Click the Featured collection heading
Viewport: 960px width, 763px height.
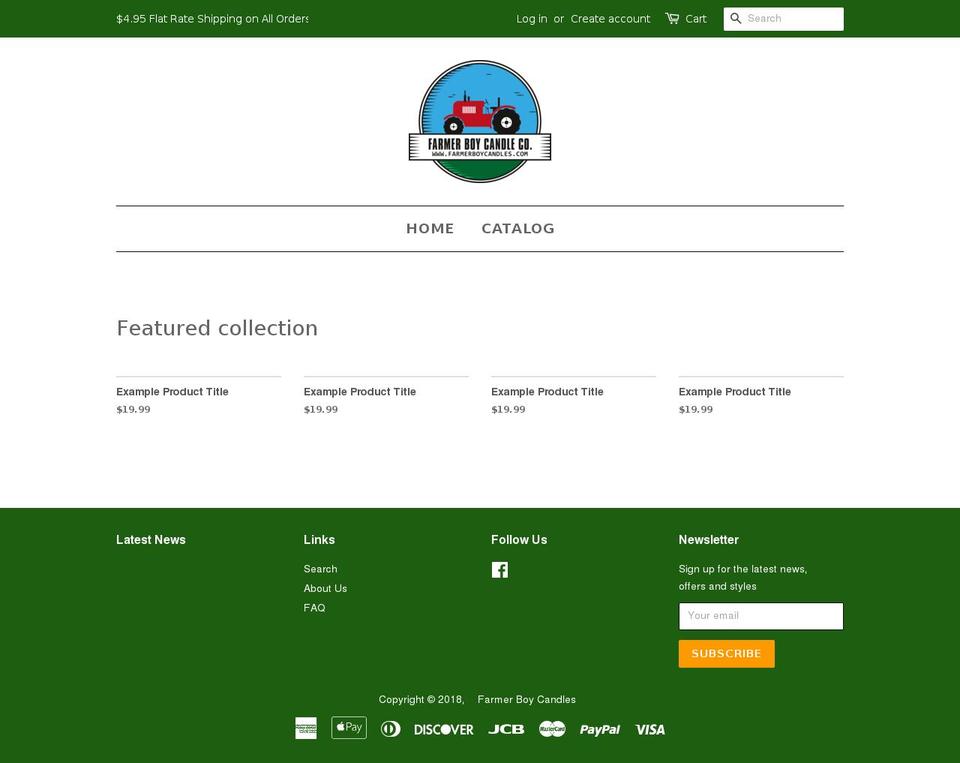pos(217,328)
